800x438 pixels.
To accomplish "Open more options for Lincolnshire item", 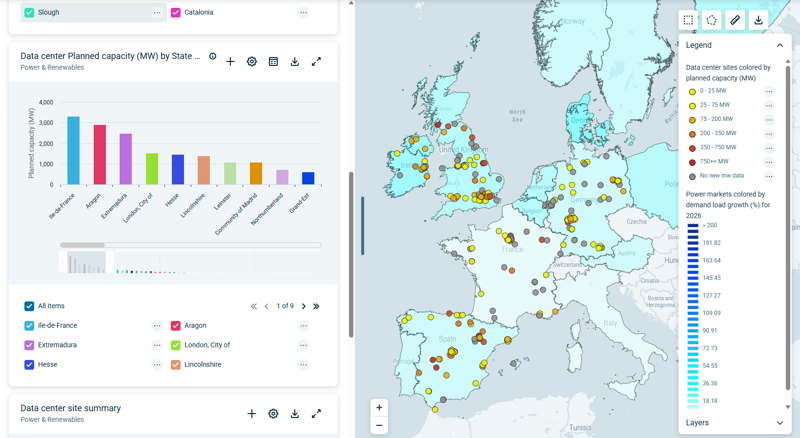I will point(303,365).
